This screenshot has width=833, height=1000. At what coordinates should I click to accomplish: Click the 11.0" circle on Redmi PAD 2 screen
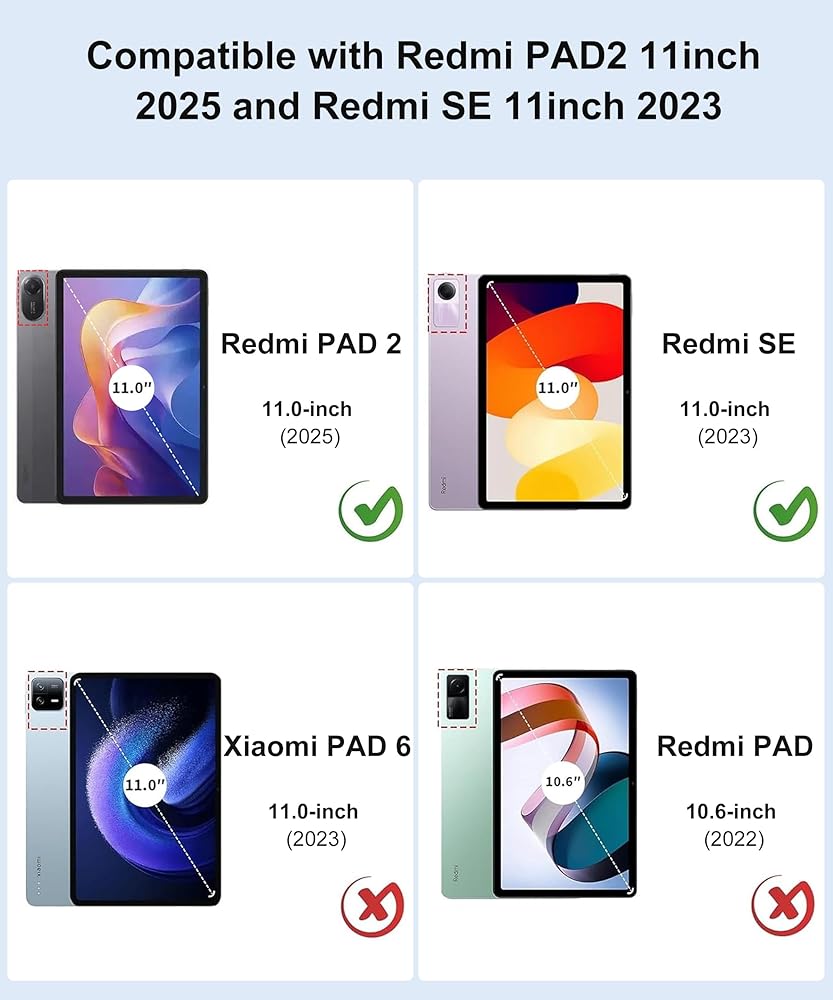131,387
